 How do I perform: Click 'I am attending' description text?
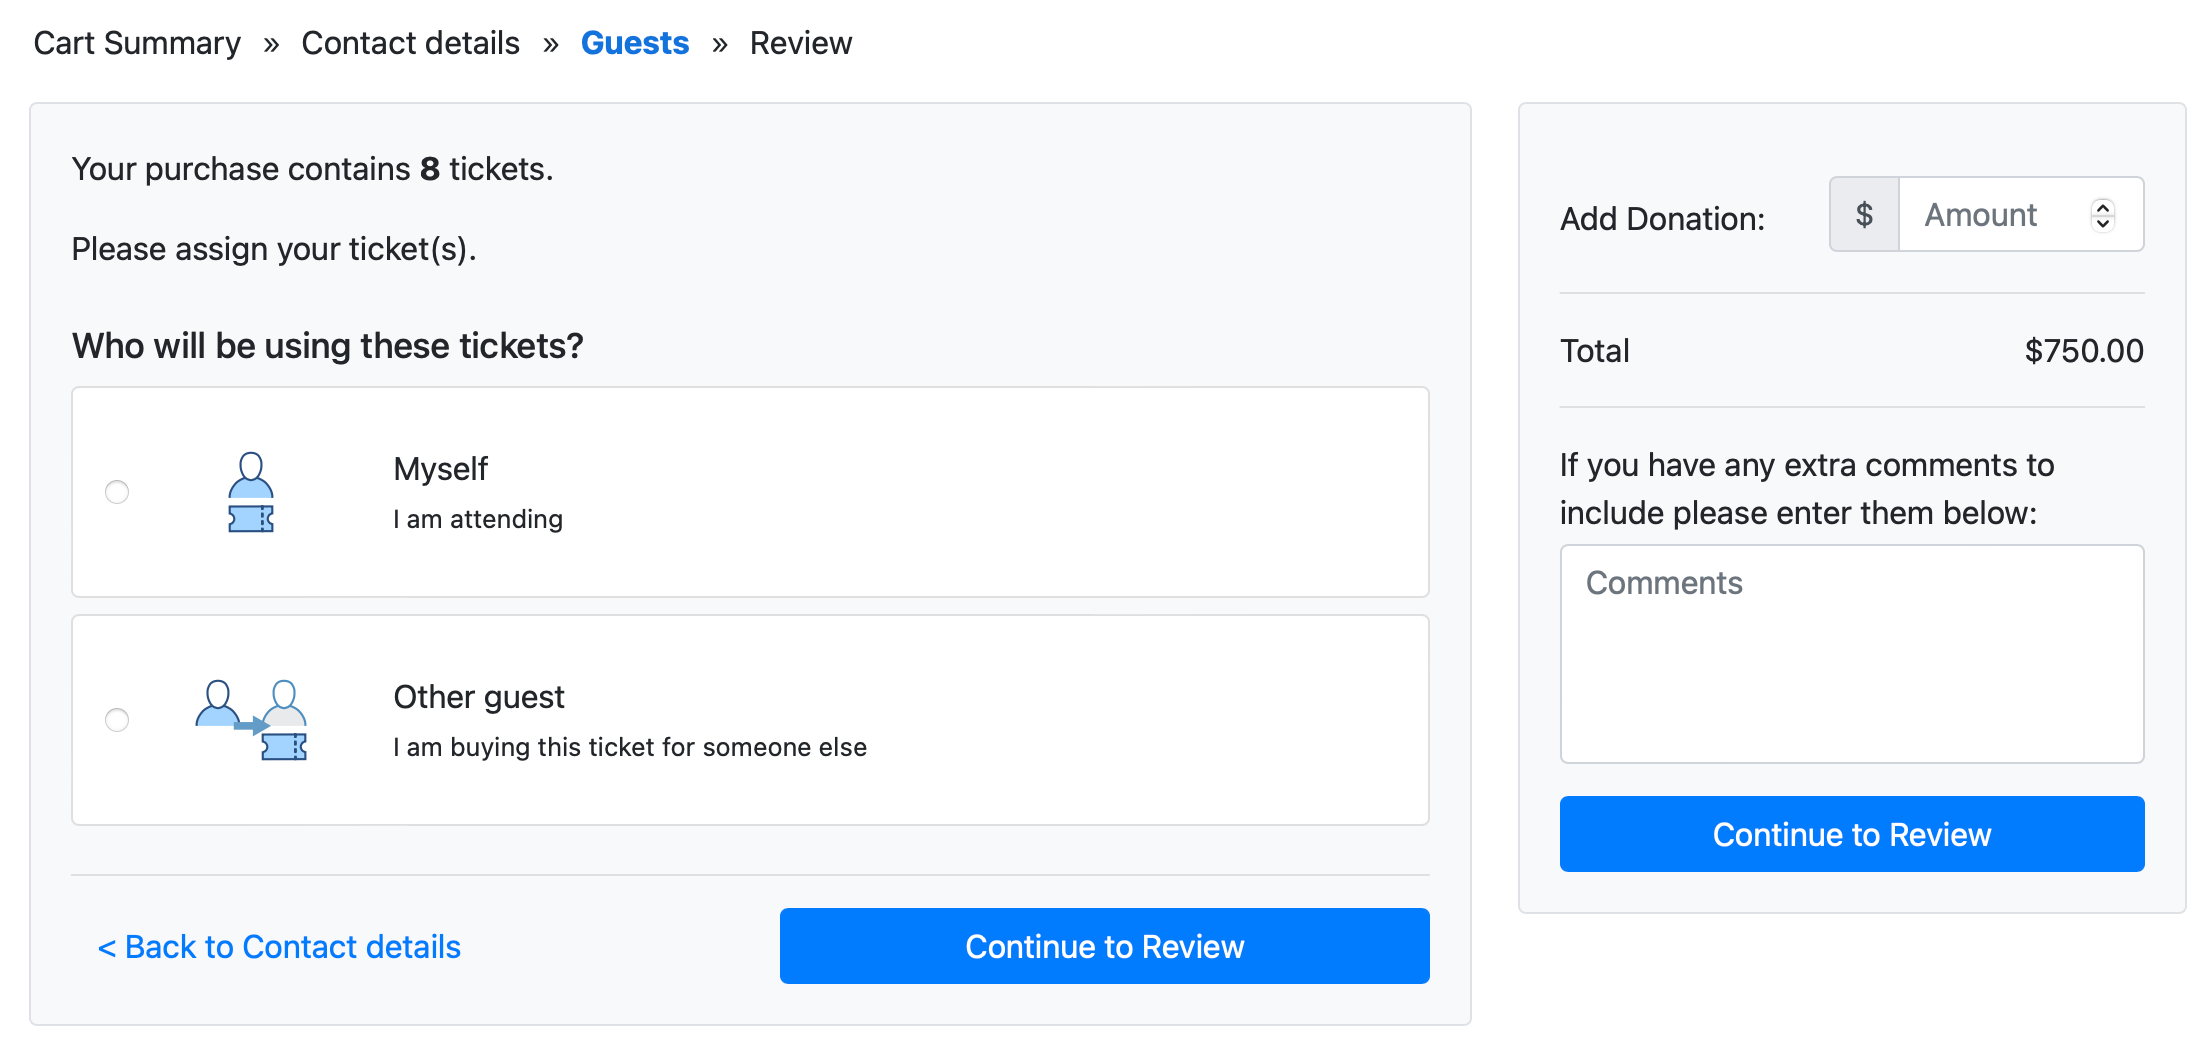(478, 519)
